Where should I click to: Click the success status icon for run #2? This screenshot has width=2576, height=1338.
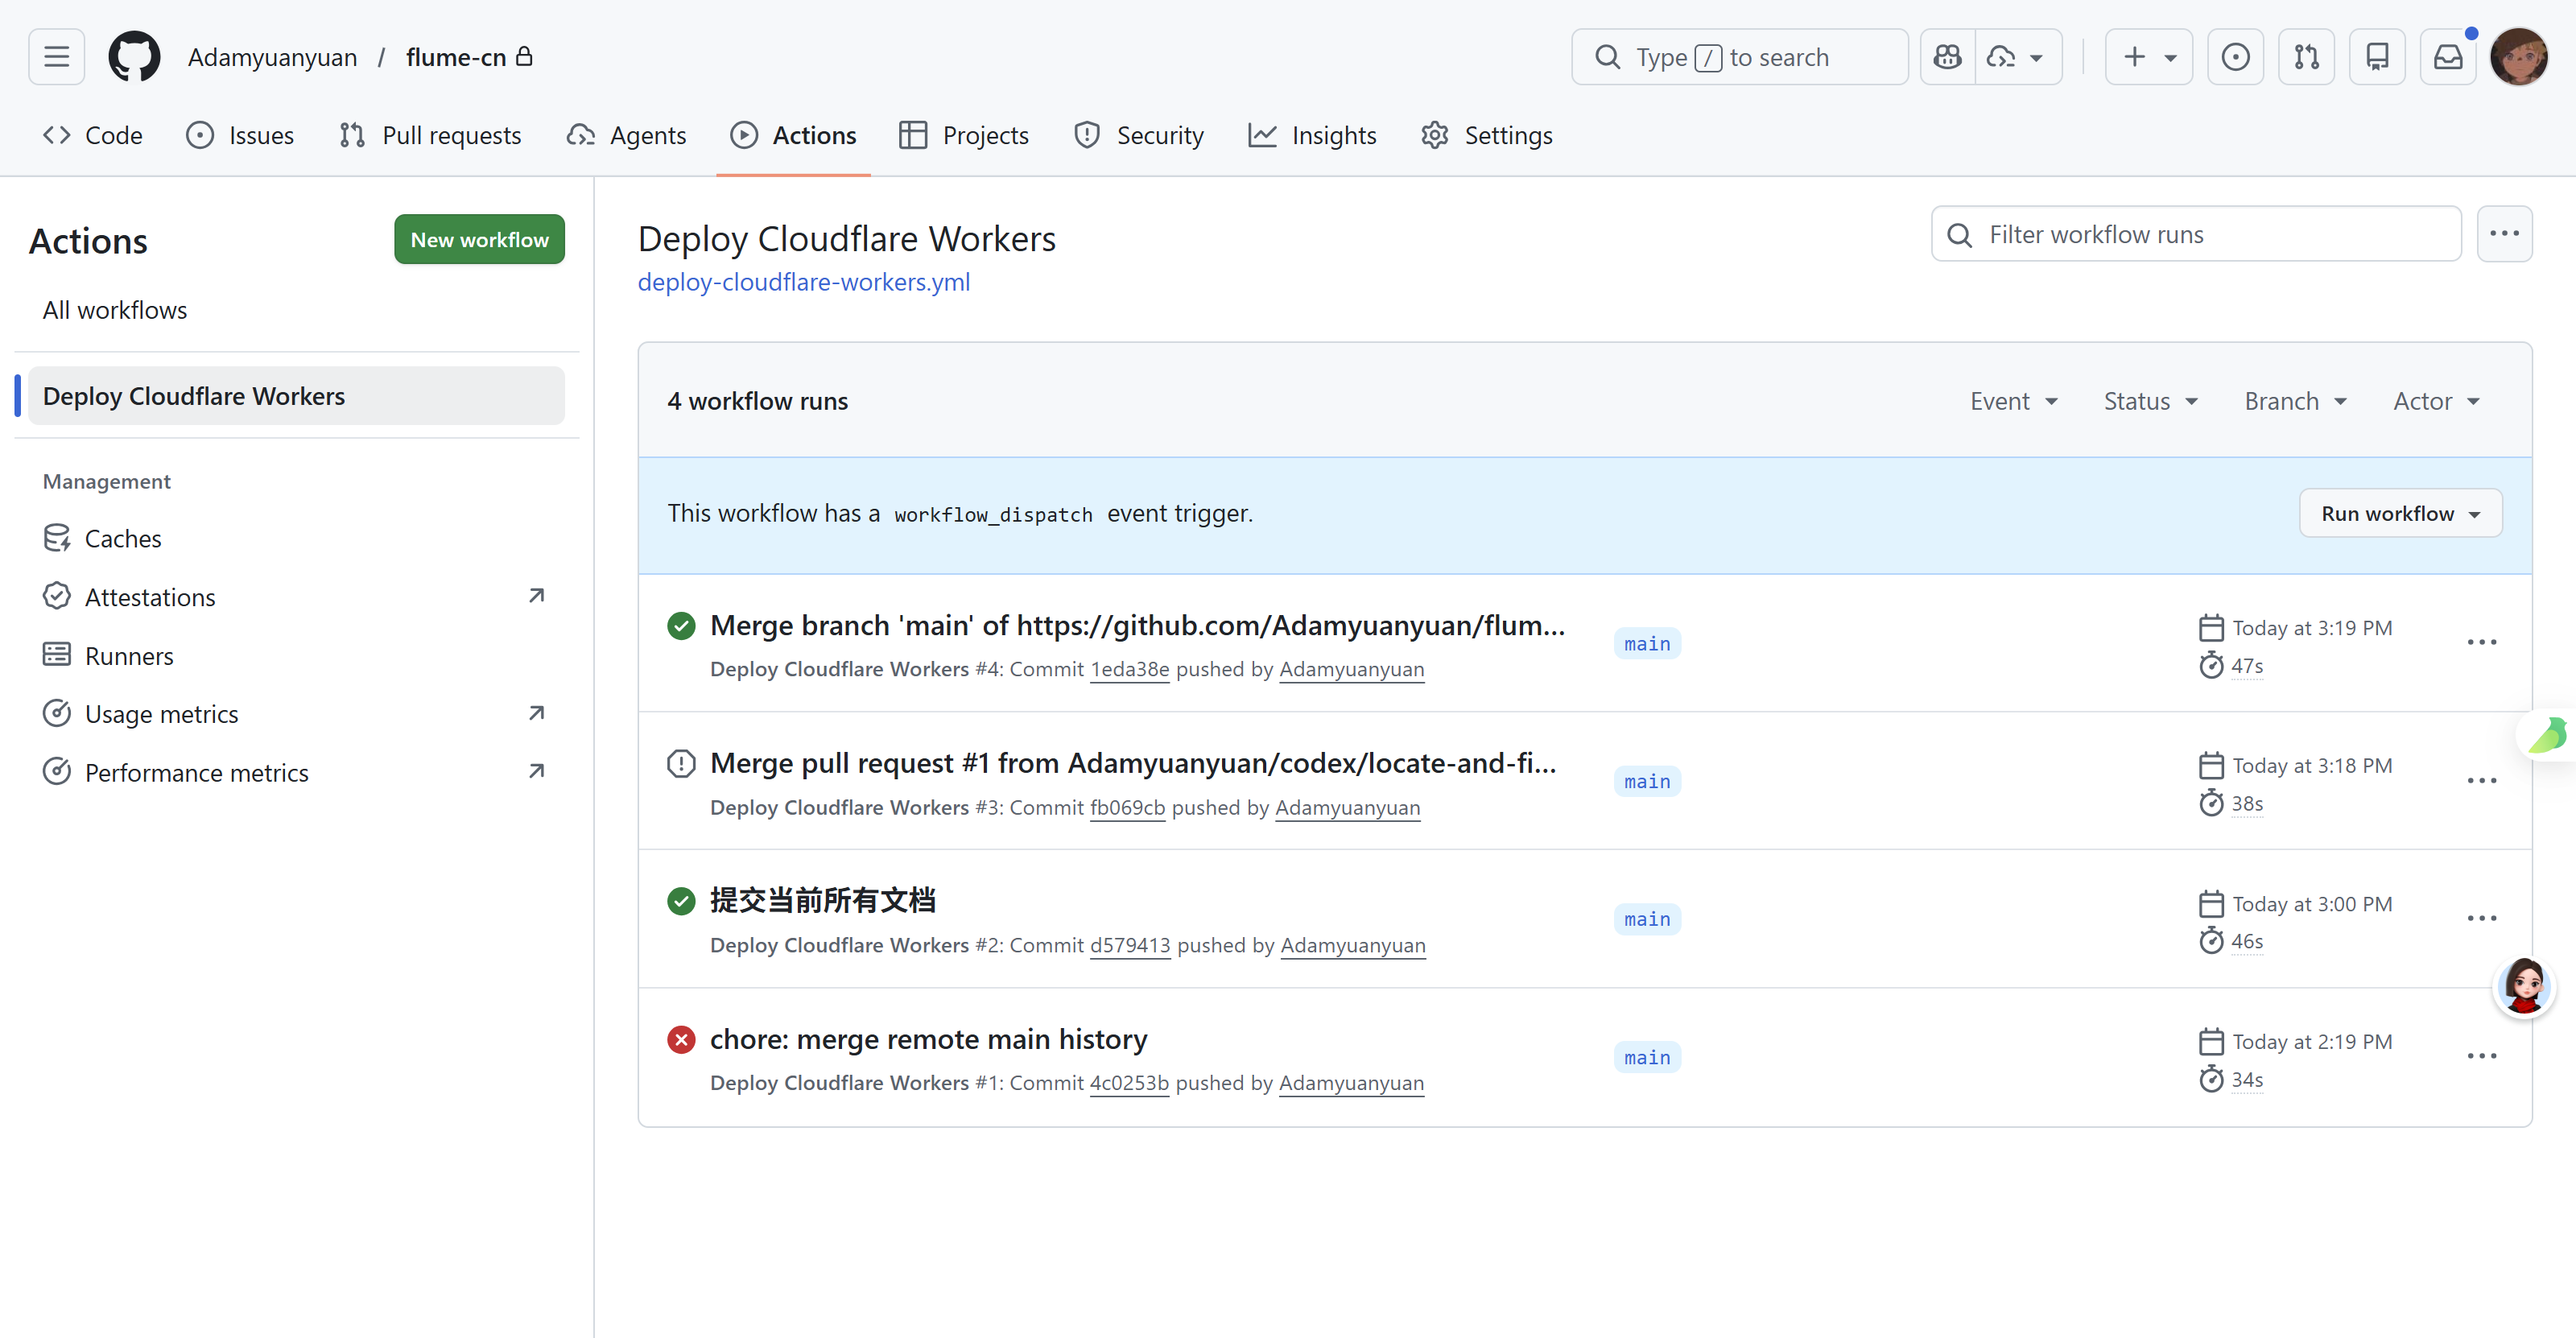[x=681, y=902]
